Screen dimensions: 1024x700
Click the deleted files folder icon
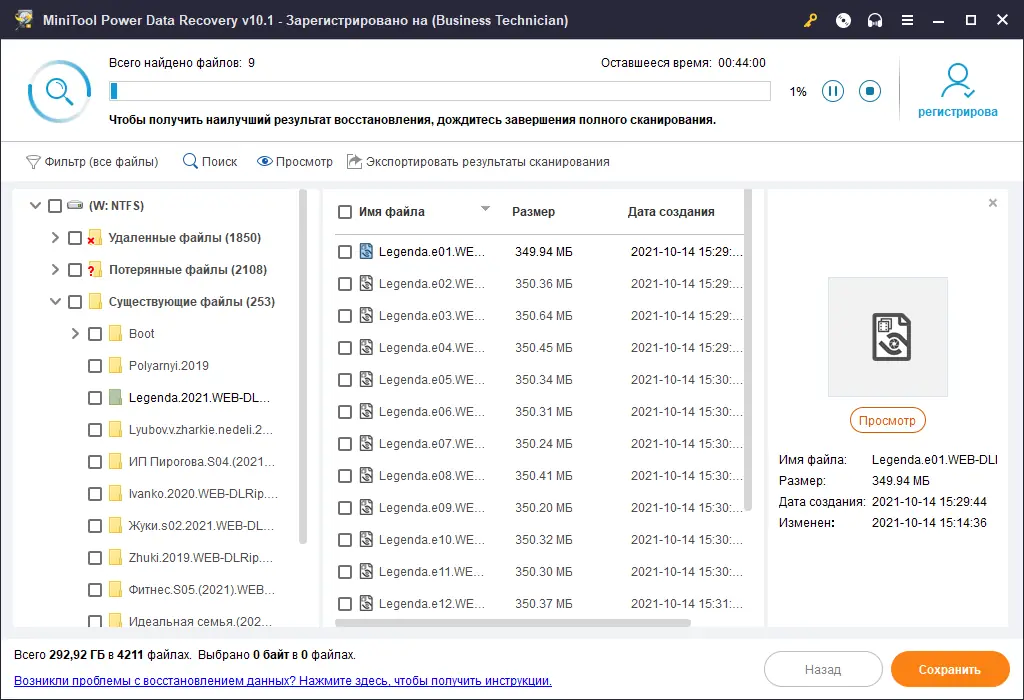(95, 238)
